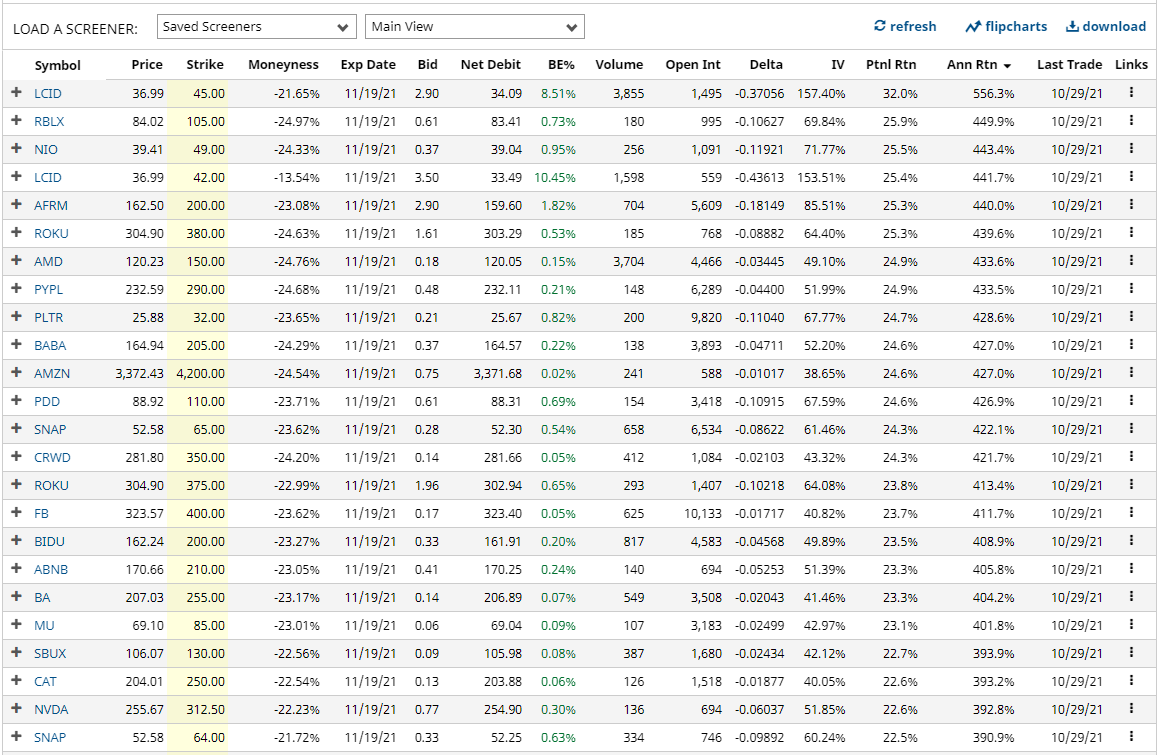Reverse the Ann Rtn column sort
This screenshot has width=1158, height=755.
click(979, 64)
